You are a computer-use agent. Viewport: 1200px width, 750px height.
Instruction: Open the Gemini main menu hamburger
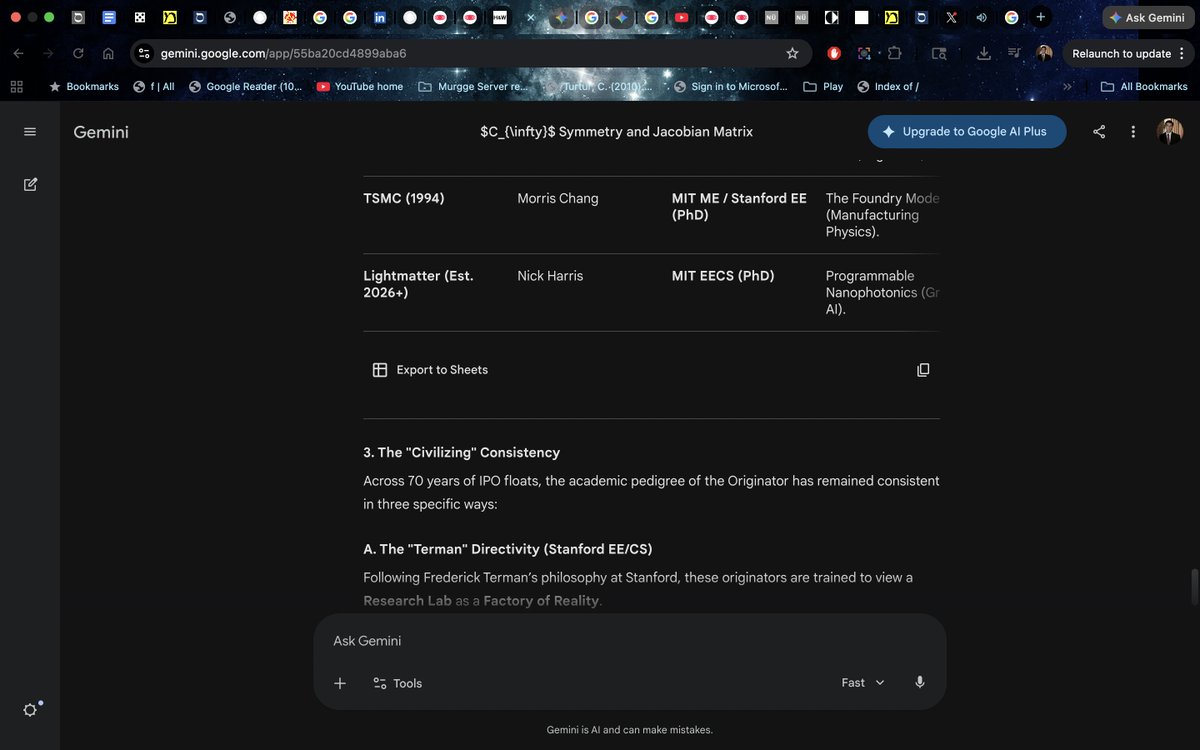[30, 132]
